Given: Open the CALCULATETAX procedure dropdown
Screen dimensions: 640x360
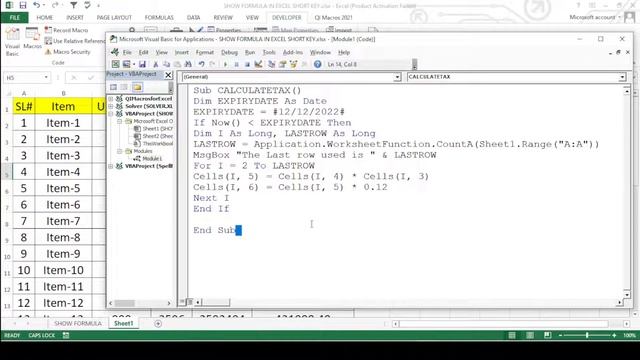Looking at the screenshot, I should [x=622, y=77].
